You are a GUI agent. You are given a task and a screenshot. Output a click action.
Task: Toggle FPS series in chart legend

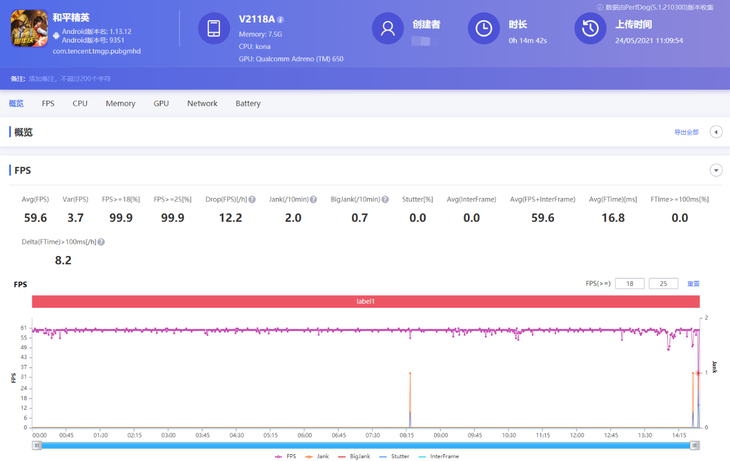click(285, 456)
